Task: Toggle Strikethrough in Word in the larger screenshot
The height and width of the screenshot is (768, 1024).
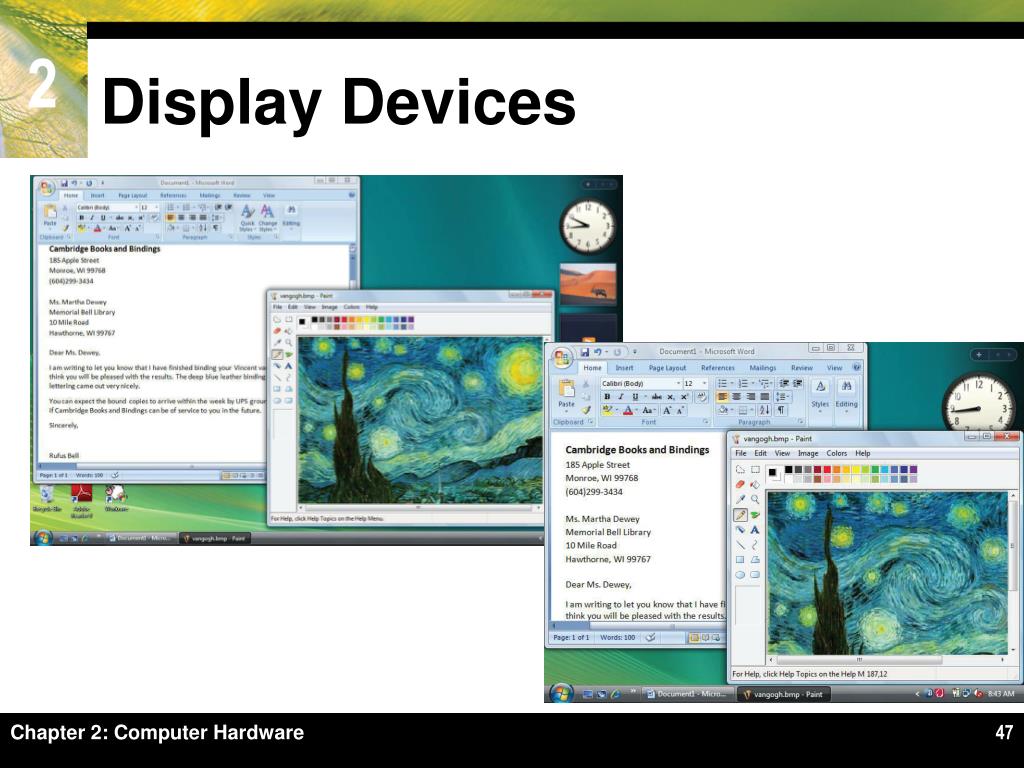Action: click(x=657, y=396)
